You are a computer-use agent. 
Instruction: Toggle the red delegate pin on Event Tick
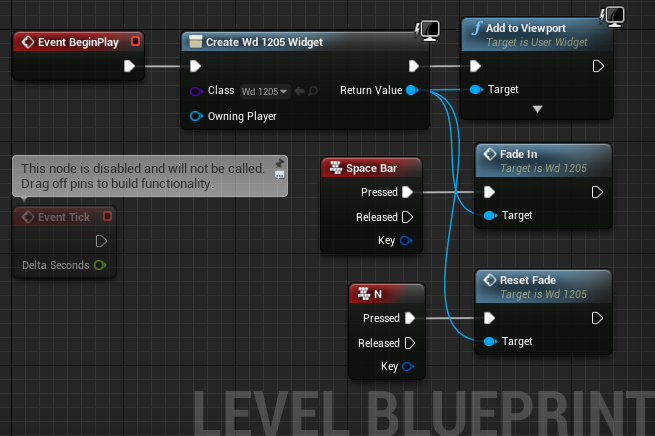[107, 216]
